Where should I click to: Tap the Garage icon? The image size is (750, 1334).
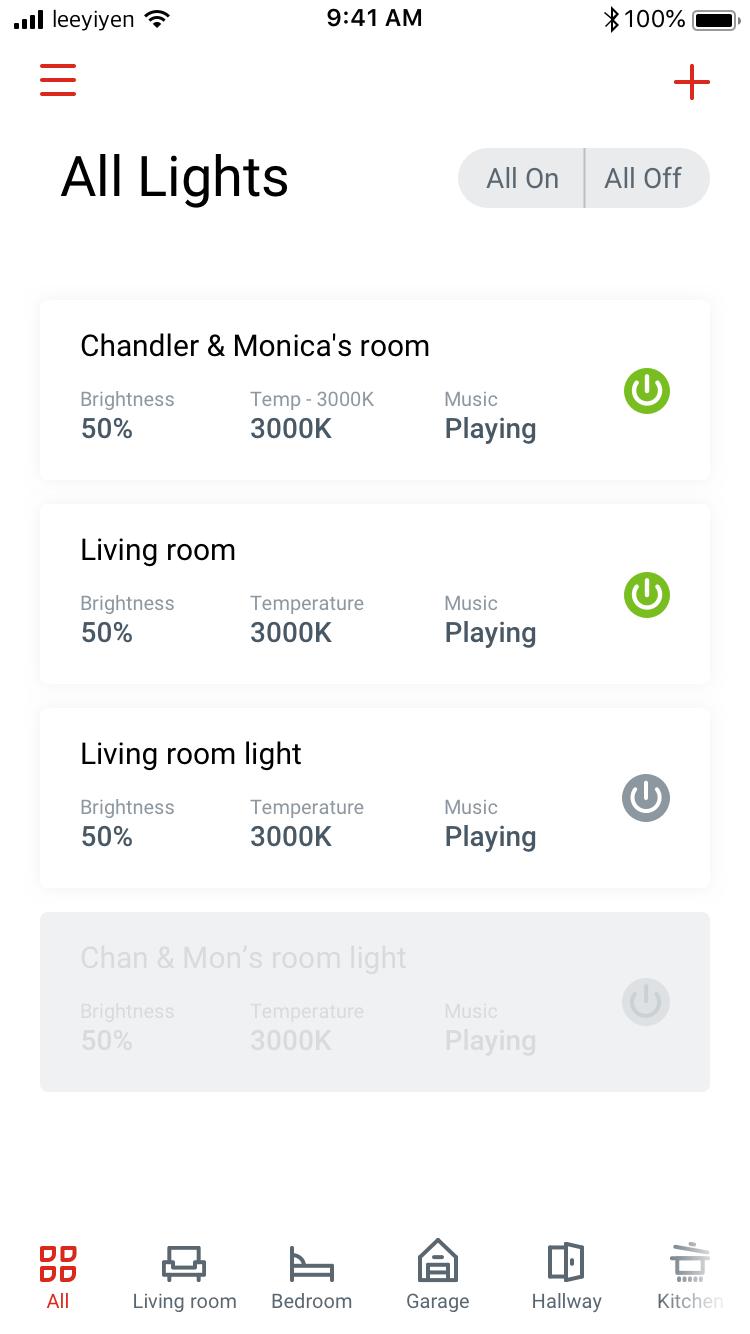click(x=437, y=1262)
